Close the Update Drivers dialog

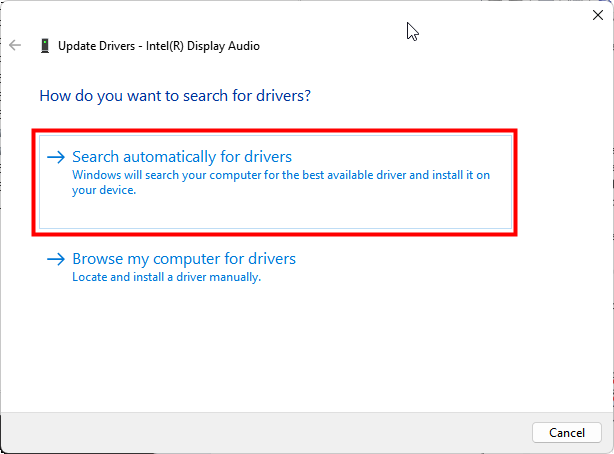[598, 15]
